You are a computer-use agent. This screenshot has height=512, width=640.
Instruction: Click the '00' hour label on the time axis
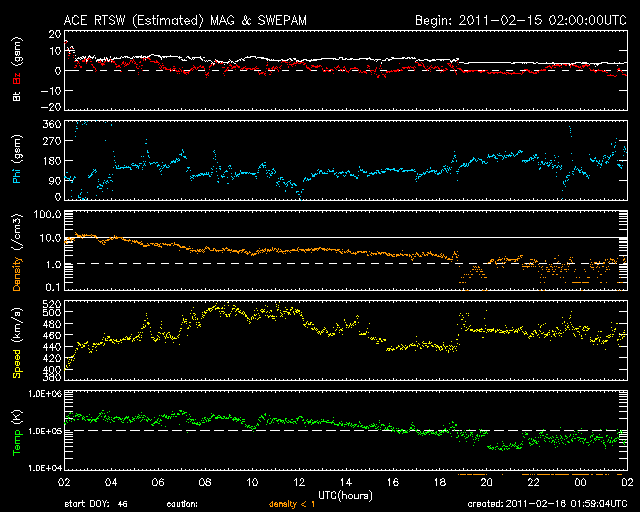[580, 482]
